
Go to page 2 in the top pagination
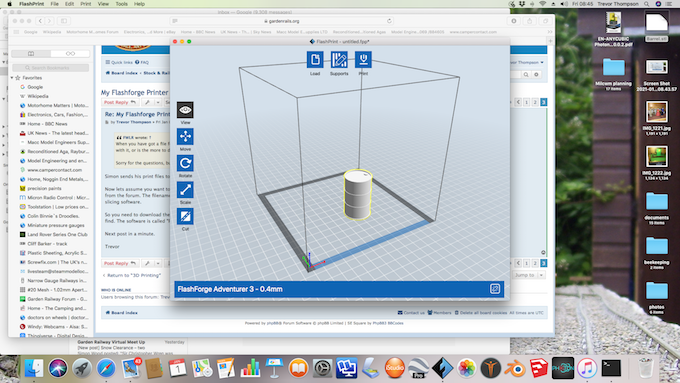click(x=535, y=102)
